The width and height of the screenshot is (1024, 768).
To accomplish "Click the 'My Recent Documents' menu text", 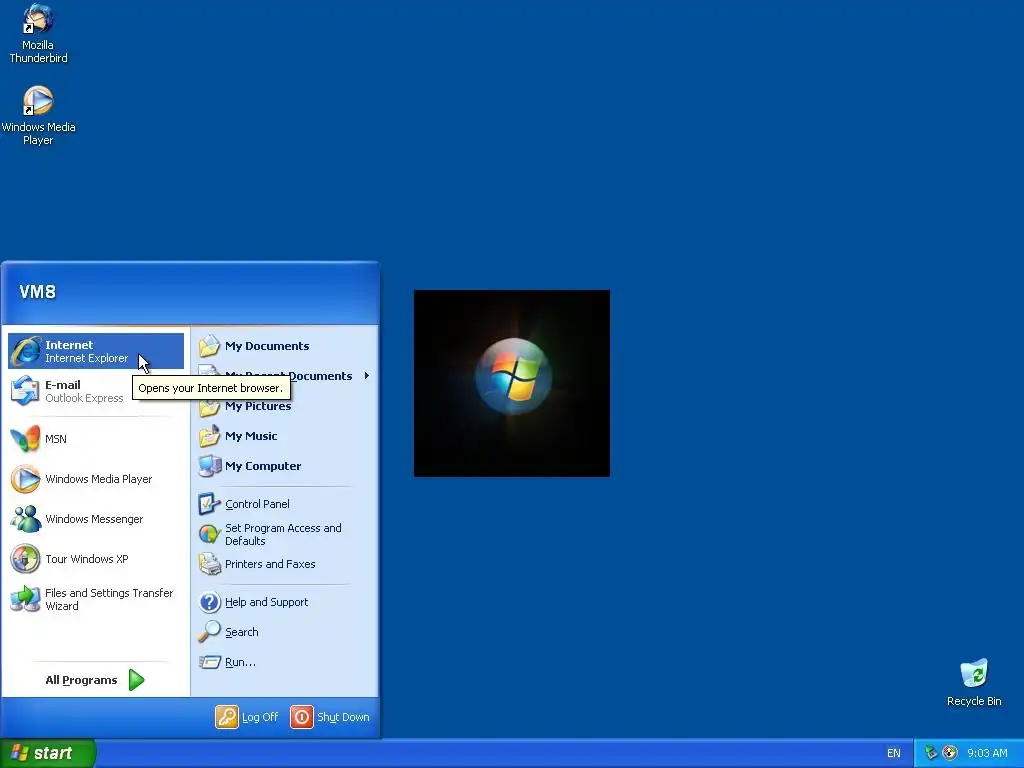I will tap(289, 376).
